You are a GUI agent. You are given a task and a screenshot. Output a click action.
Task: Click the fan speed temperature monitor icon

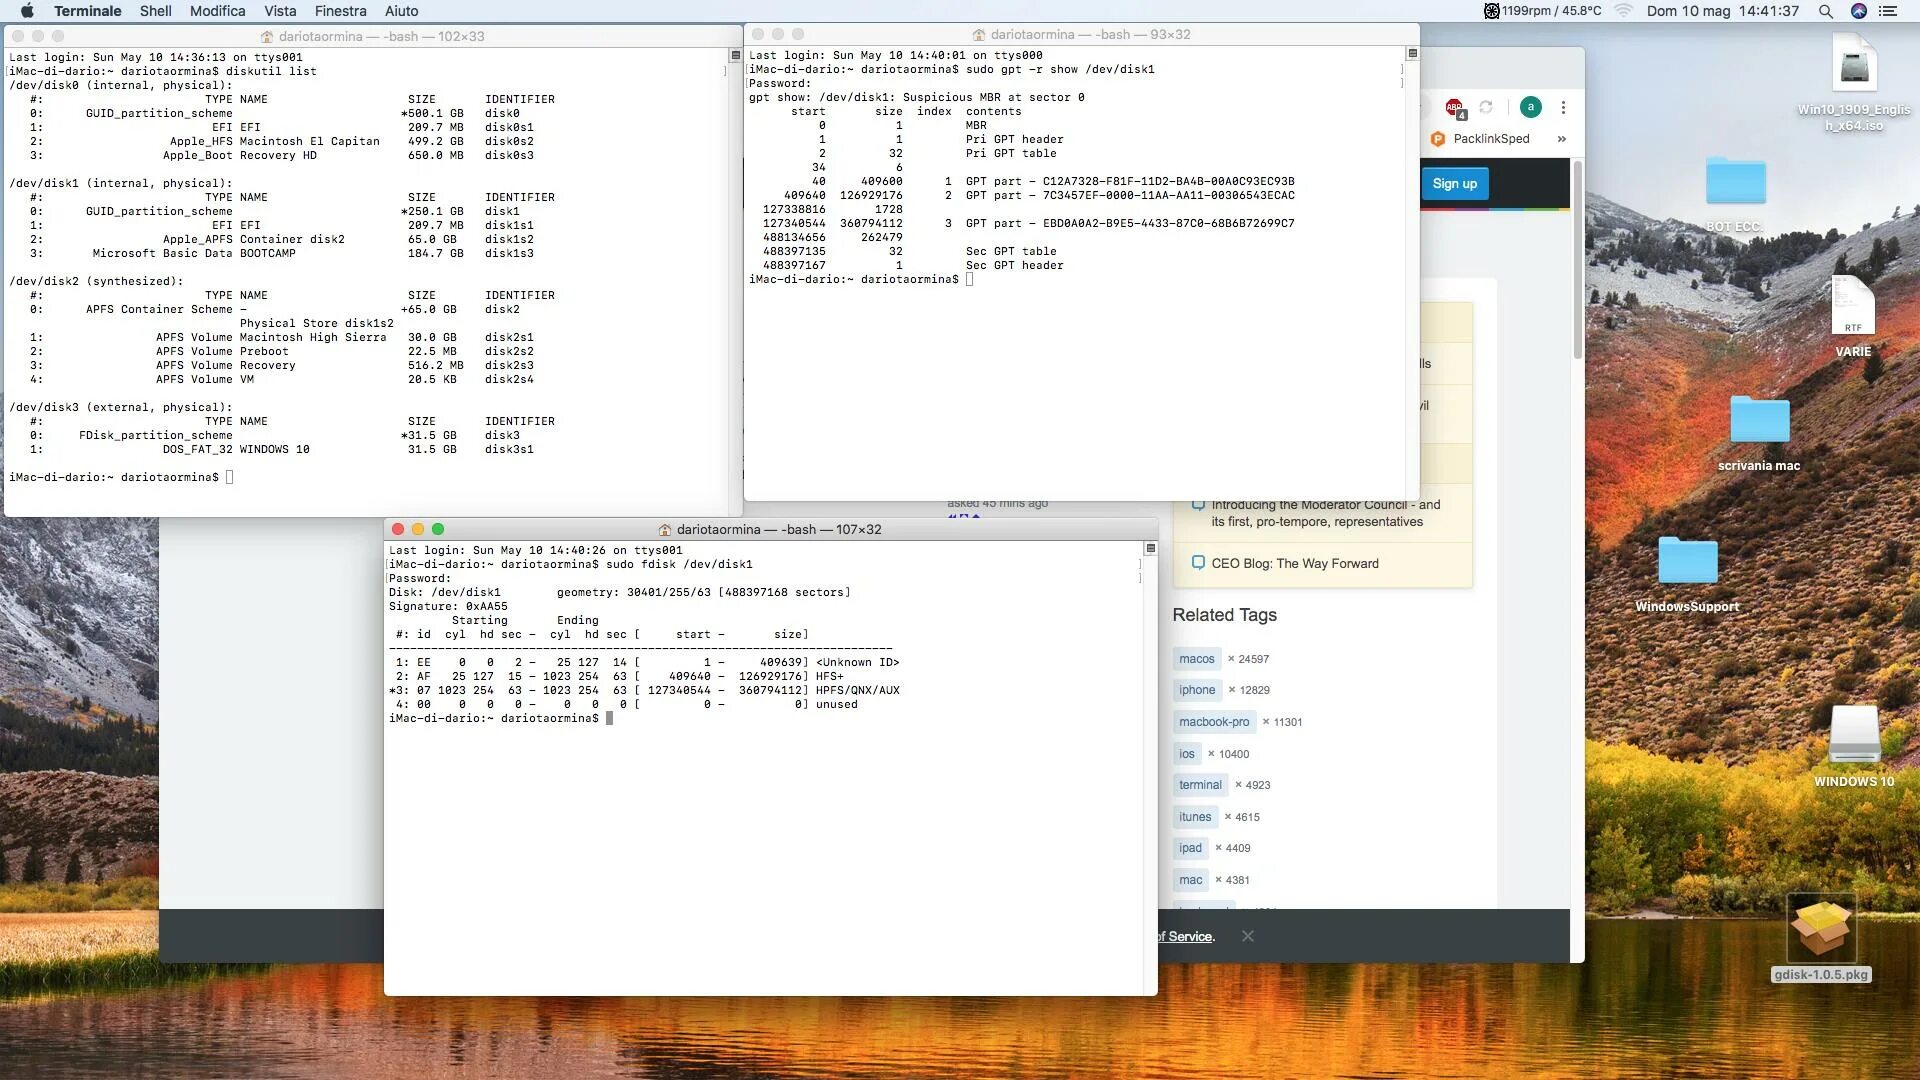coord(1491,11)
